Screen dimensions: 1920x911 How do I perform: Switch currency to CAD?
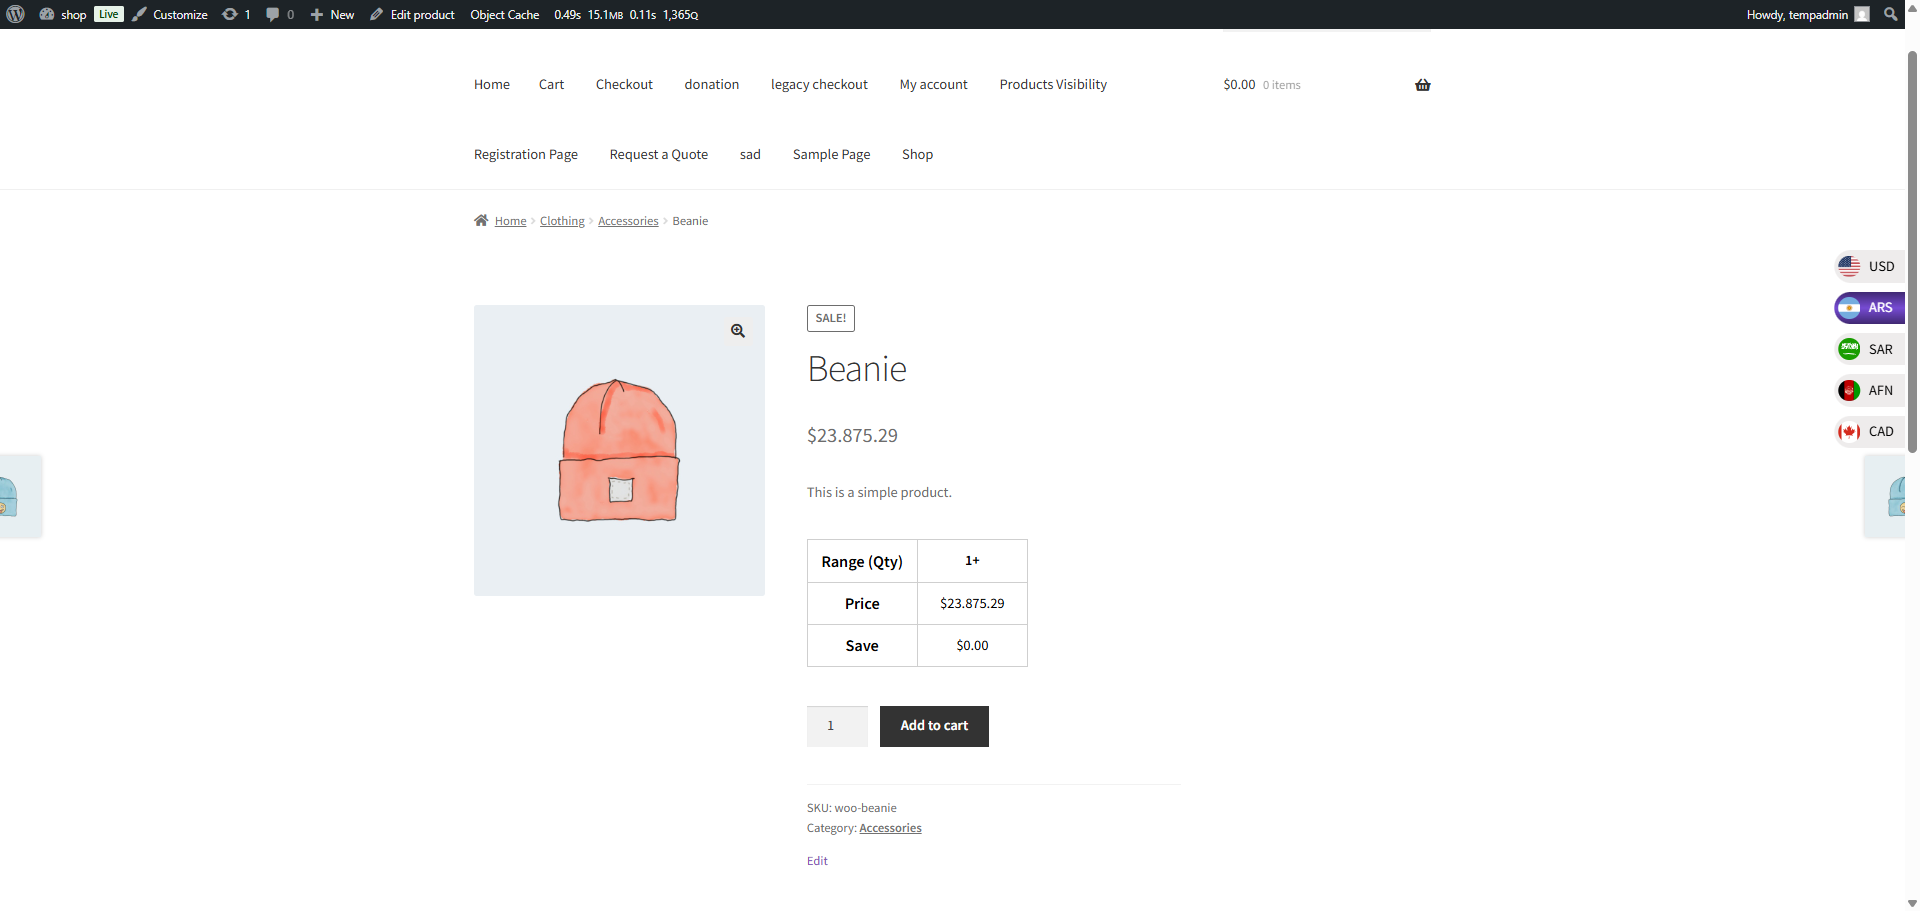pos(1867,432)
